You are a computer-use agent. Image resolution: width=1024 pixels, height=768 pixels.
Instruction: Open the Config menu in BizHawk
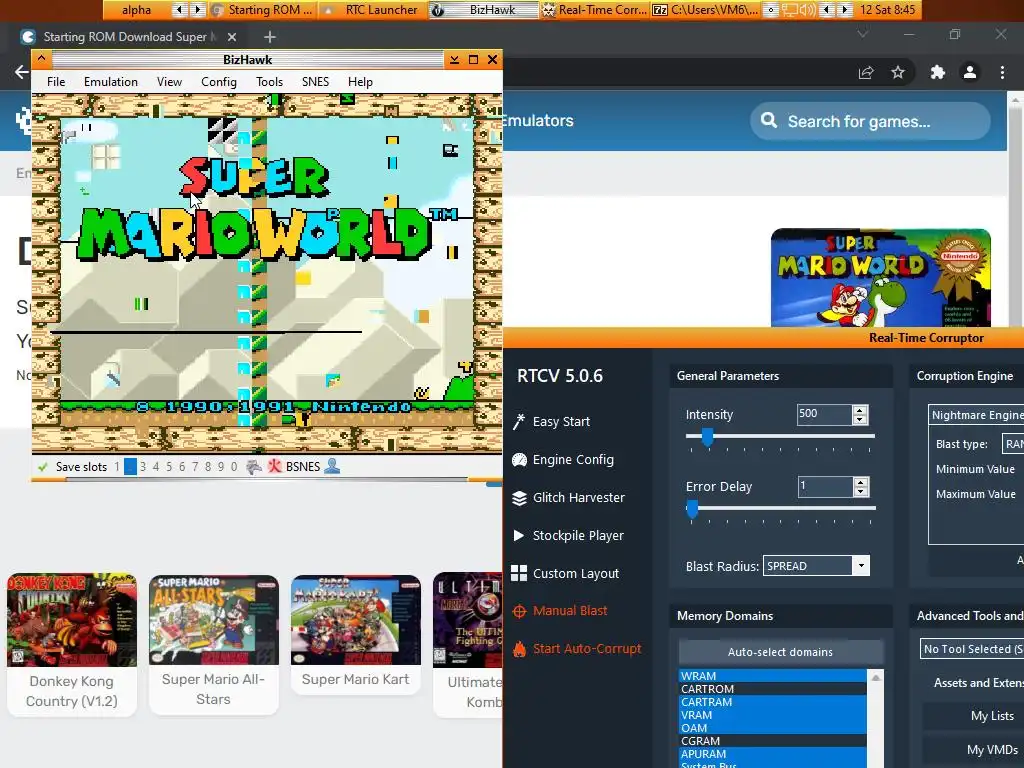click(x=219, y=82)
